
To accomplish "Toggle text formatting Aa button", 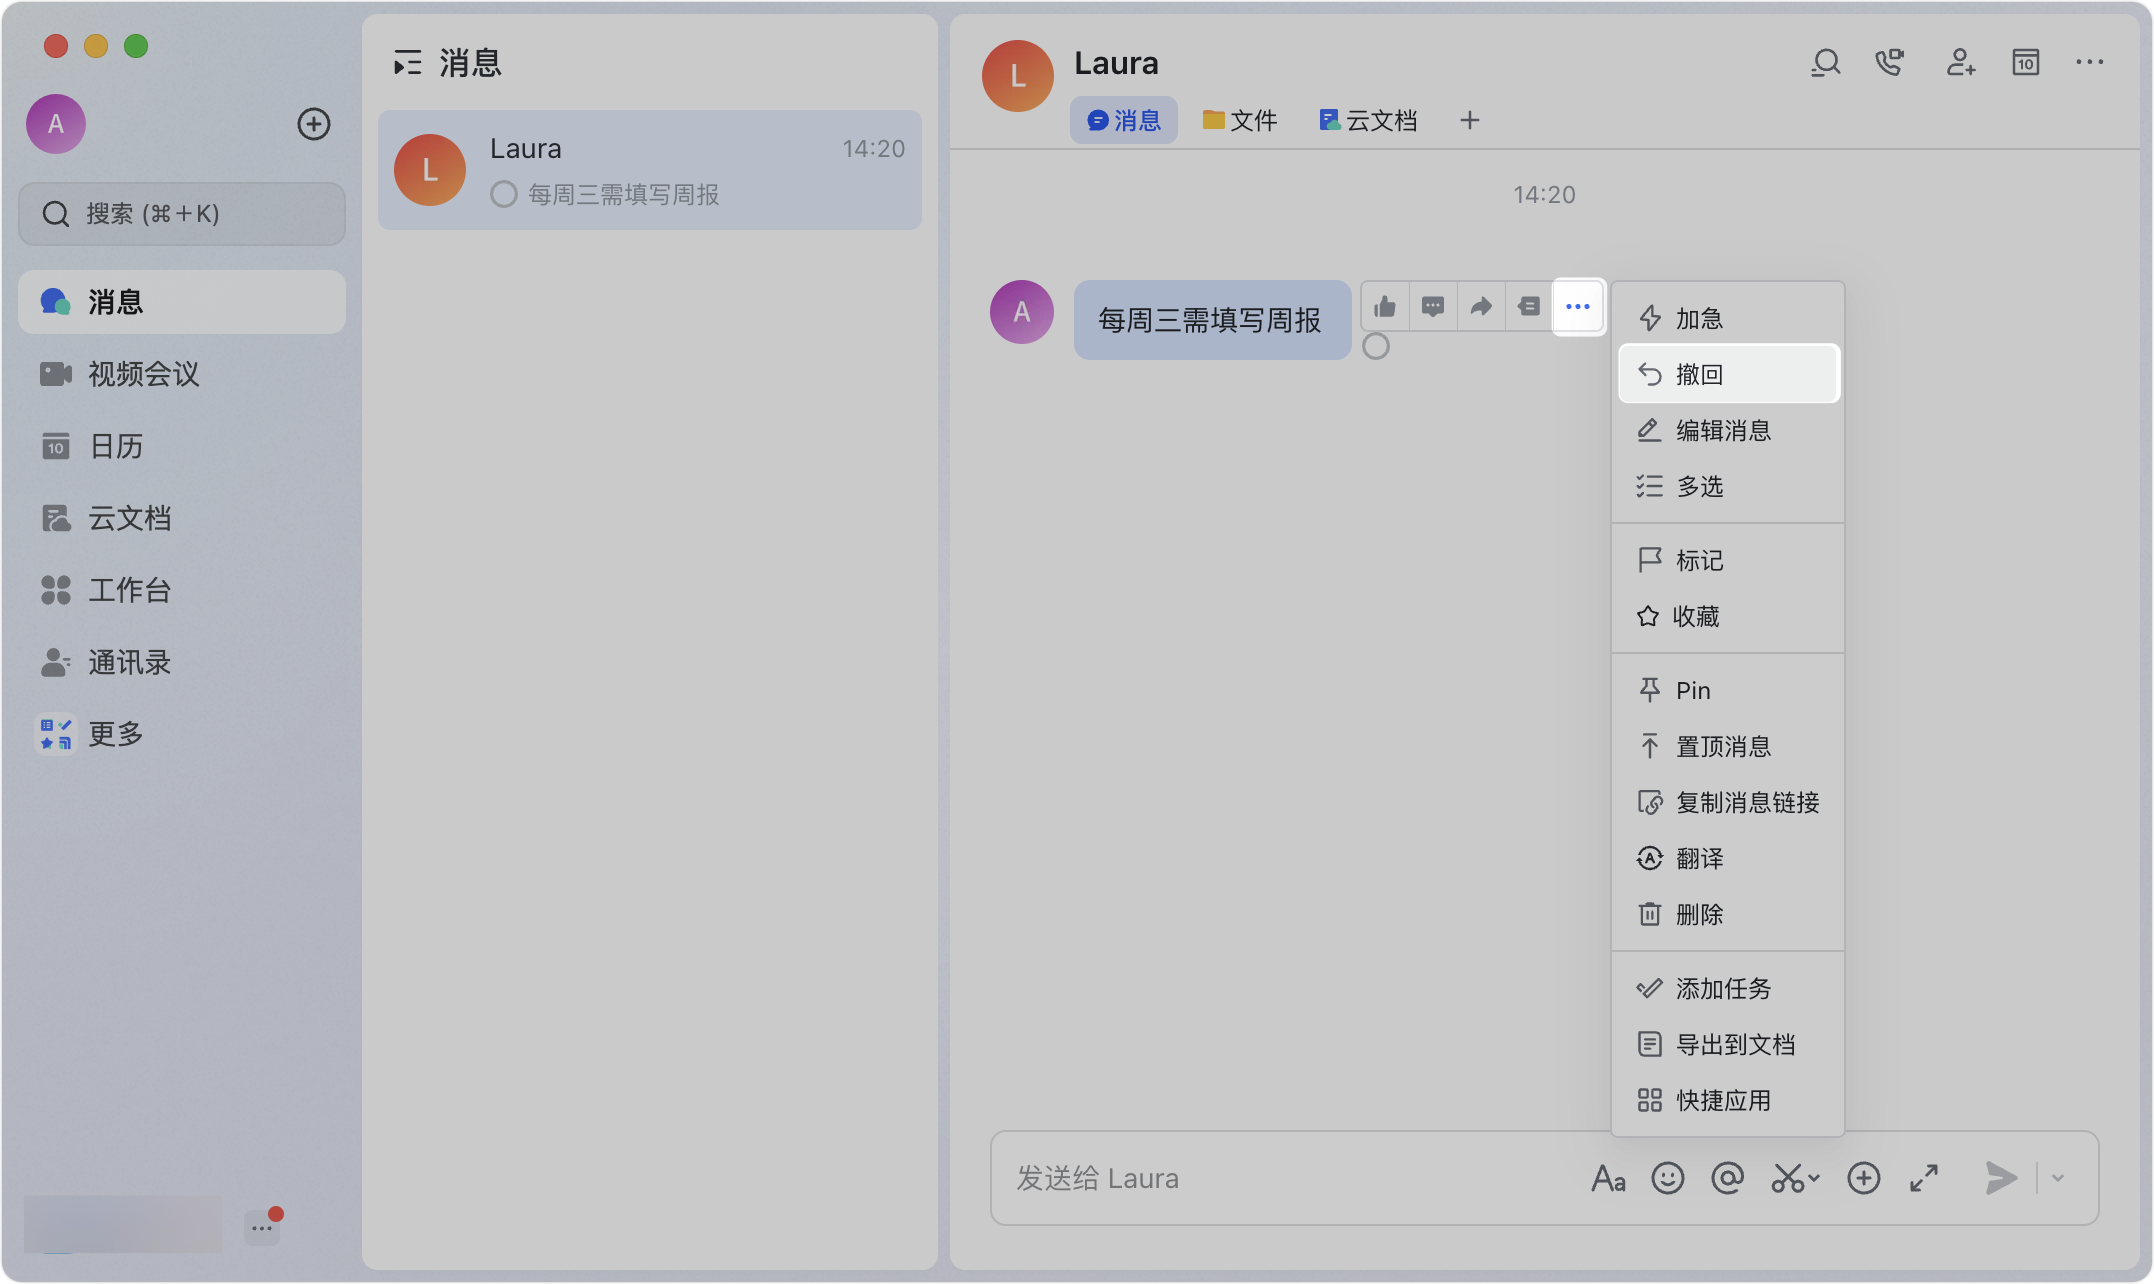I will tap(1607, 1179).
